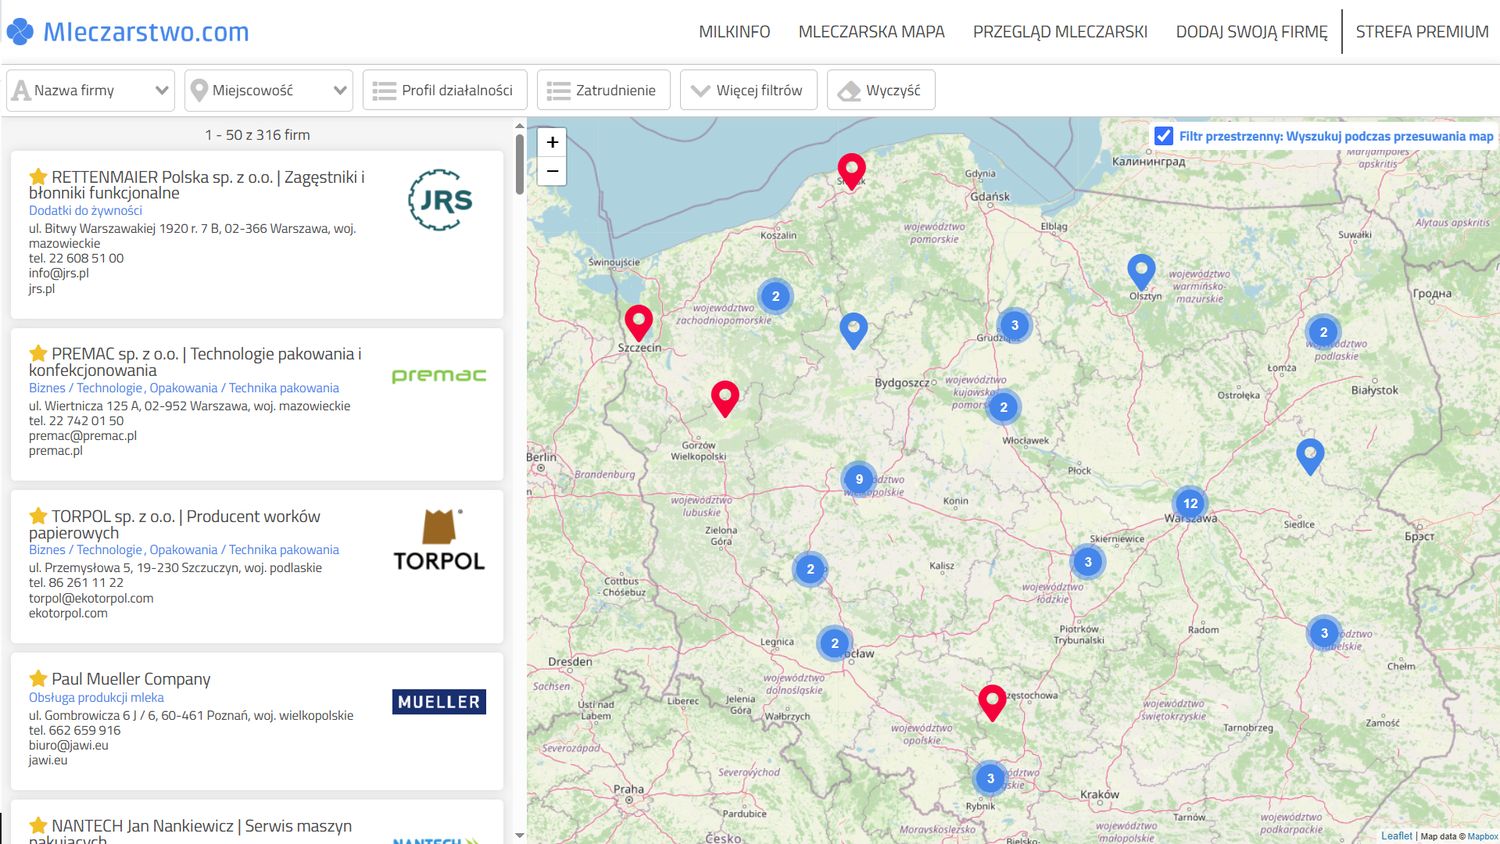Viewport: 1500px width, 844px height.
Task: Click the star icon beside TORPOL
Action: [x=38, y=516]
